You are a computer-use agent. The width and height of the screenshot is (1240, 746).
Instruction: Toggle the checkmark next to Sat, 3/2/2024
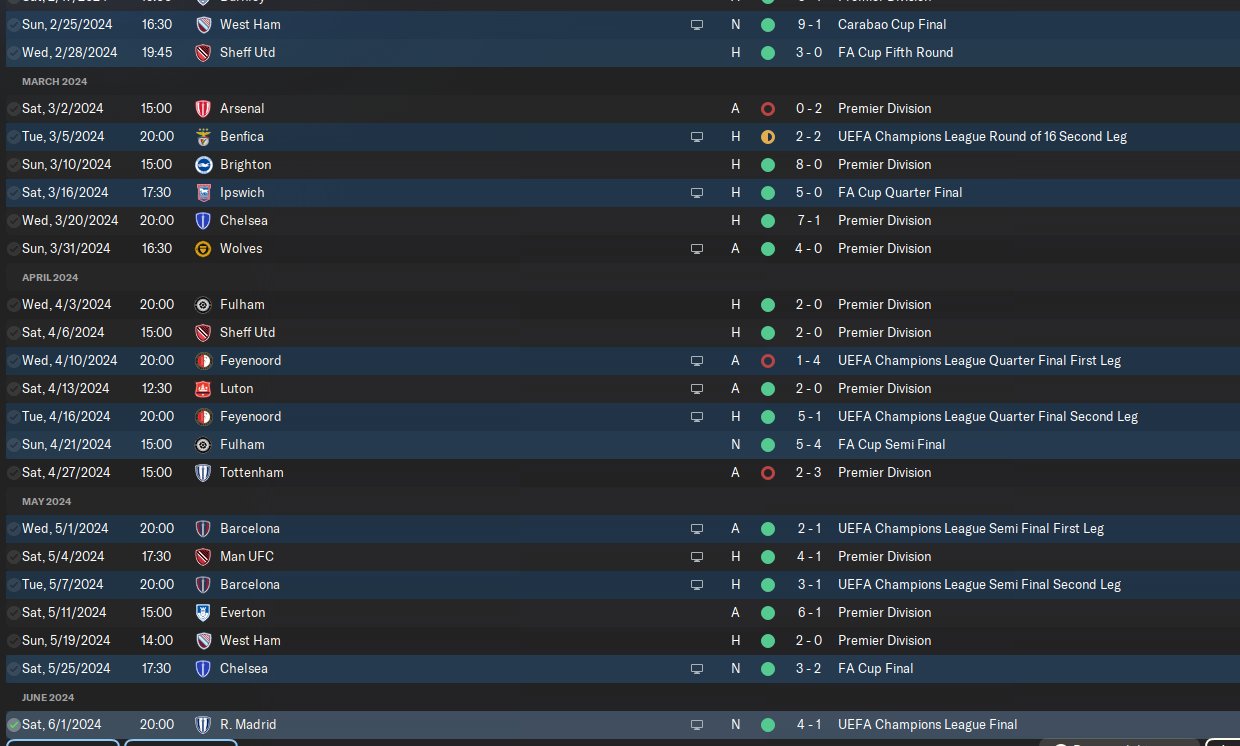coord(13,108)
